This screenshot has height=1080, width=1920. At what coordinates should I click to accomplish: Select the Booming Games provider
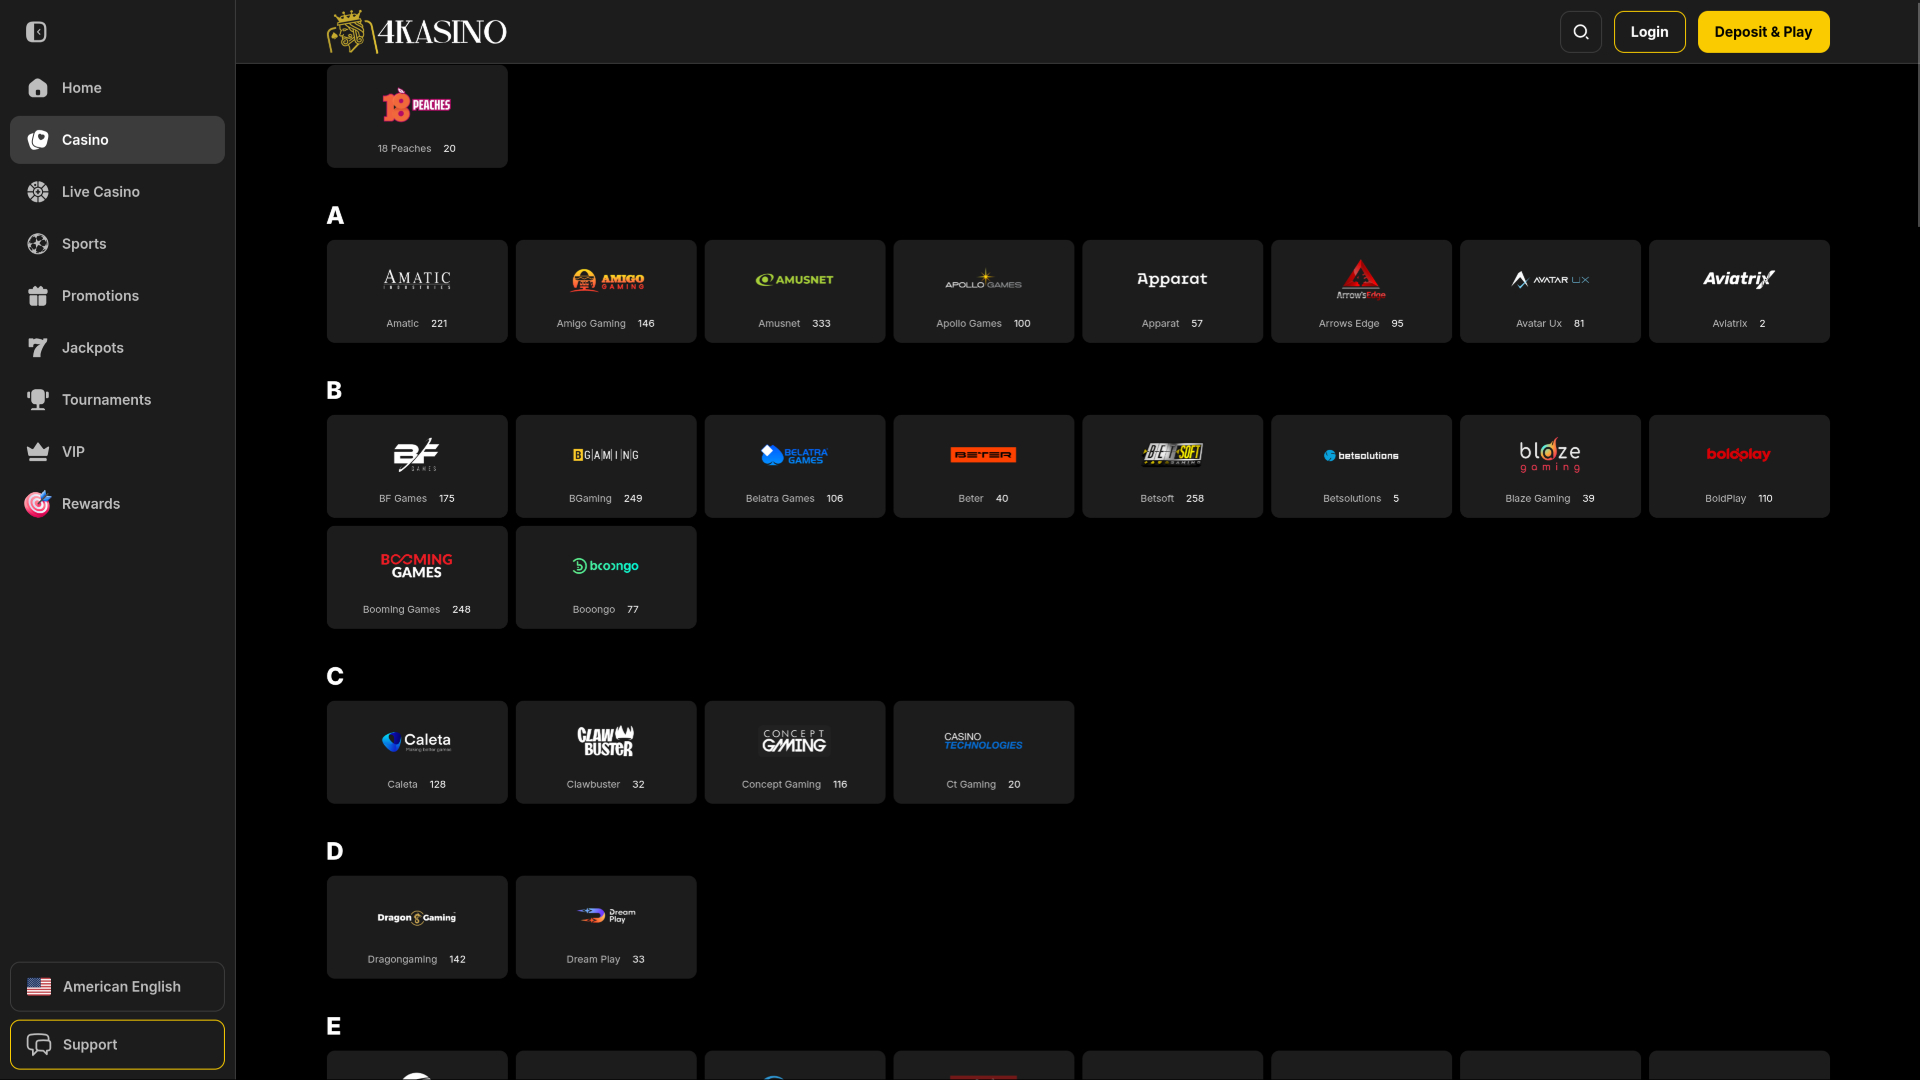pyautogui.click(x=417, y=577)
